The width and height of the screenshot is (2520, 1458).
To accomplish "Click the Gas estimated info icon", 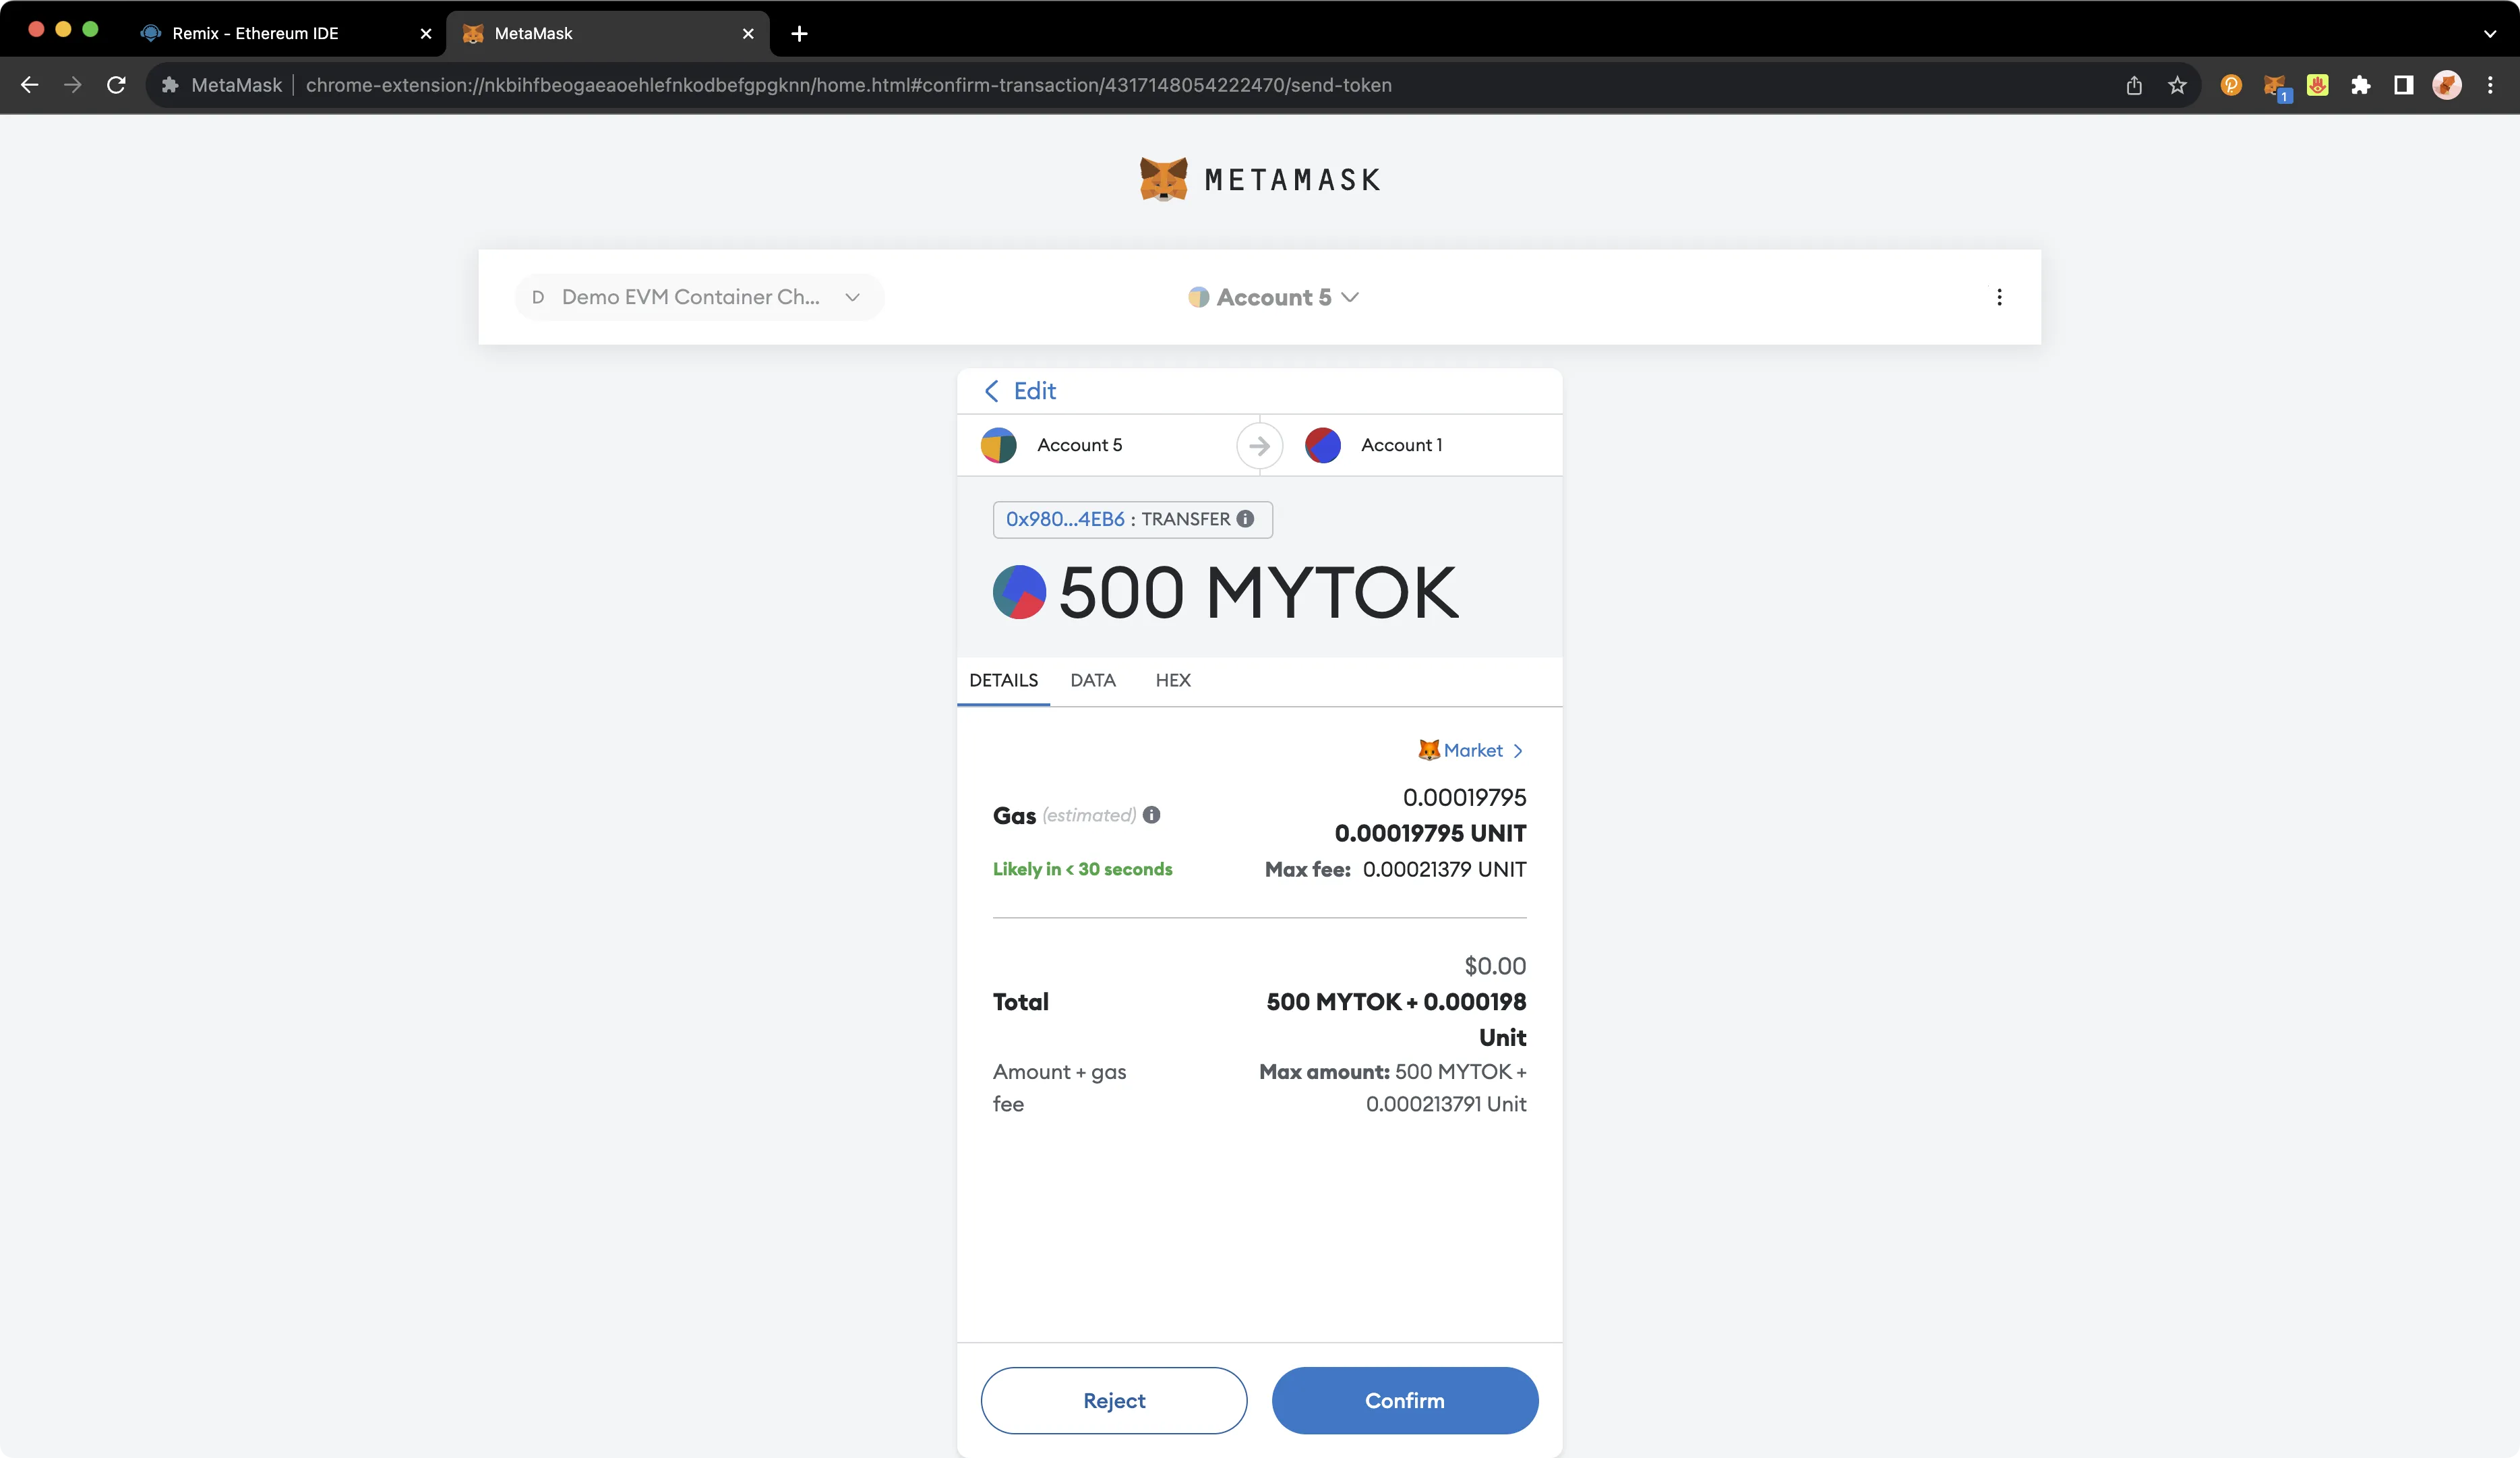I will pyautogui.click(x=1151, y=814).
